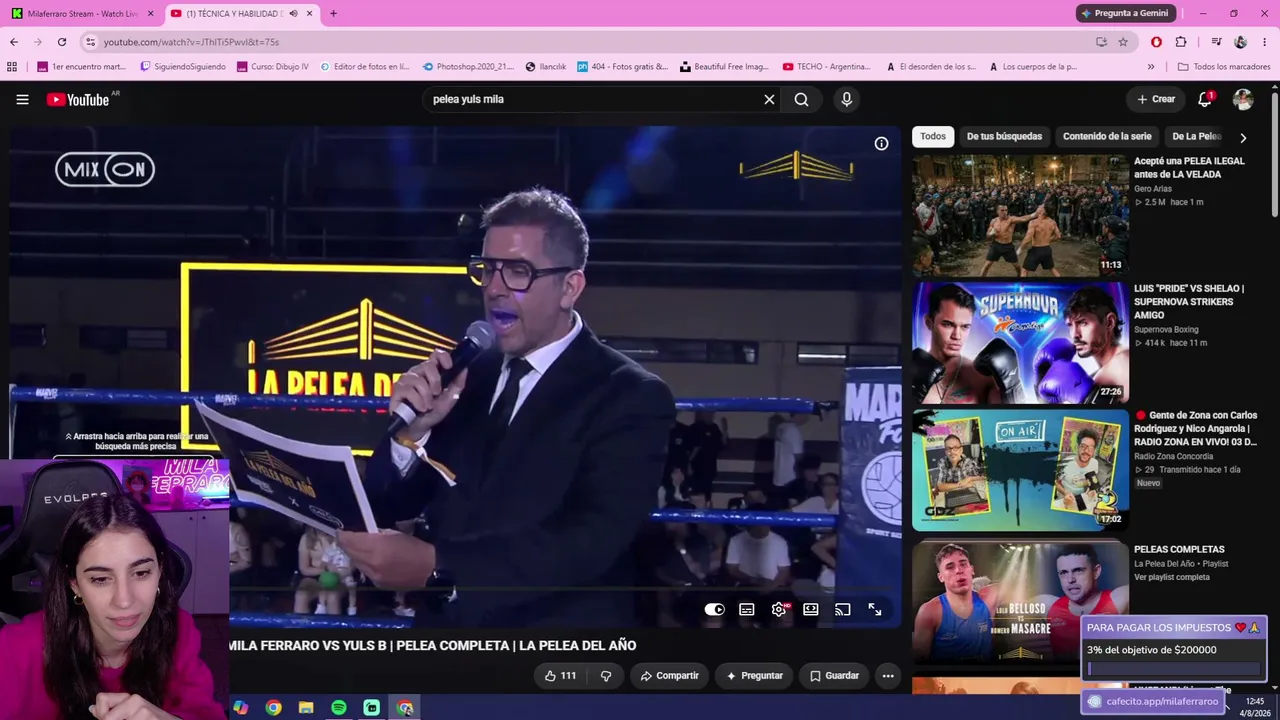Cast the video to a TV
The height and width of the screenshot is (720, 1280).
[842, 609]
